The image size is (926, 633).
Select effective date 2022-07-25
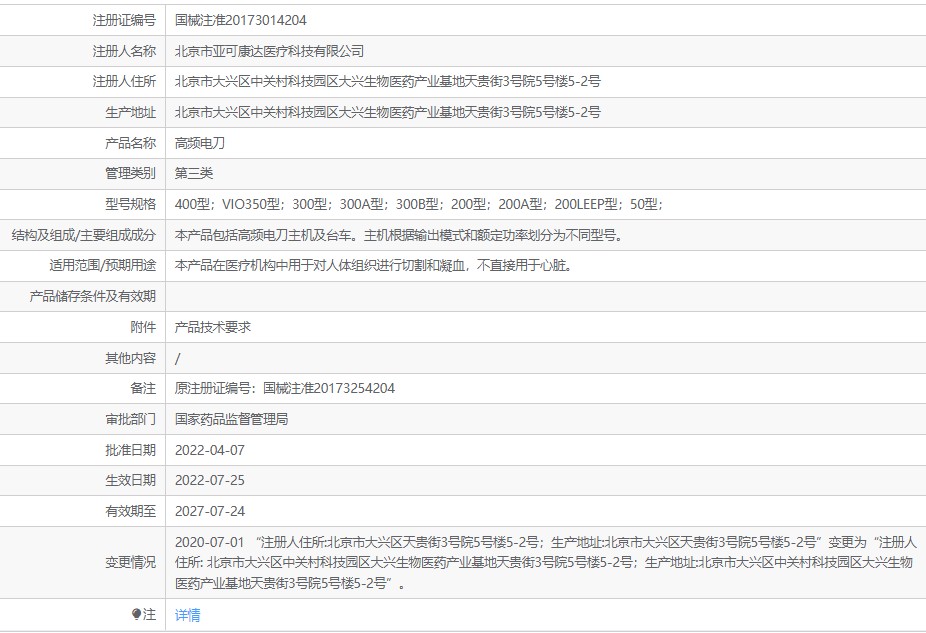210,481
